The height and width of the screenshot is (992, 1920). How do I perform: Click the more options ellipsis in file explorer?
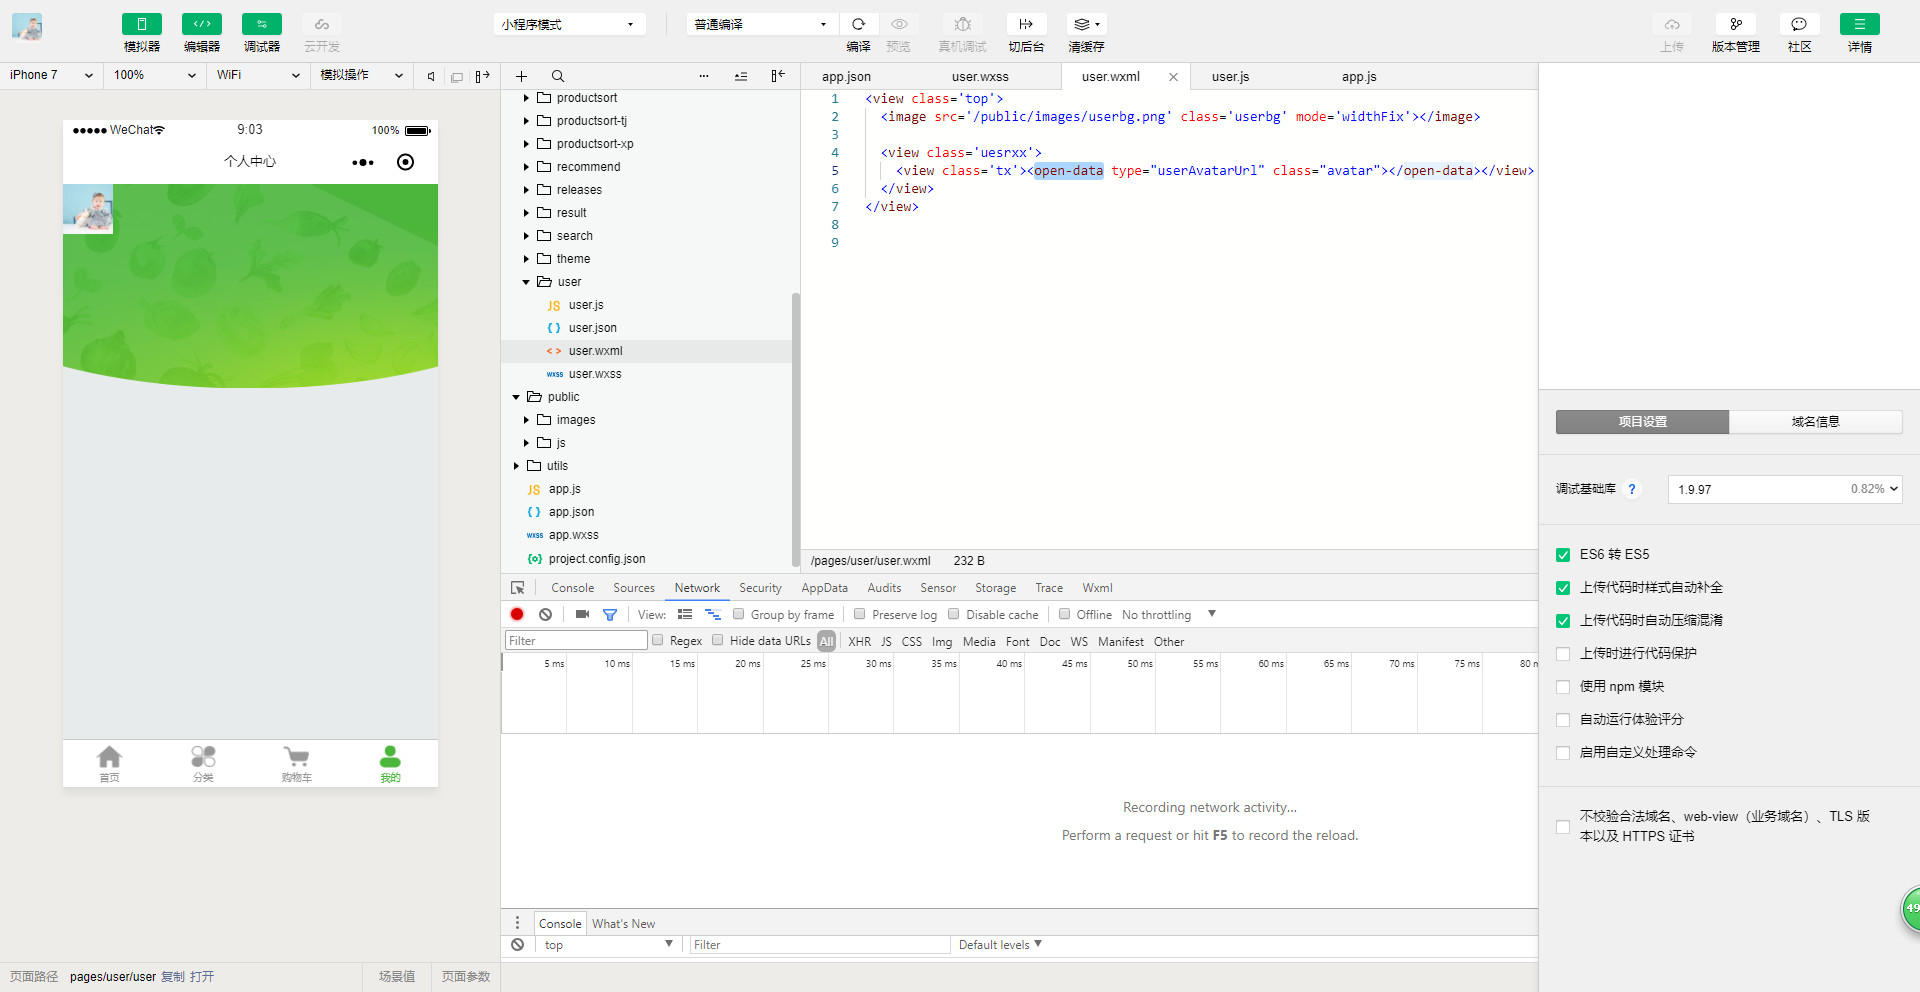704,76
